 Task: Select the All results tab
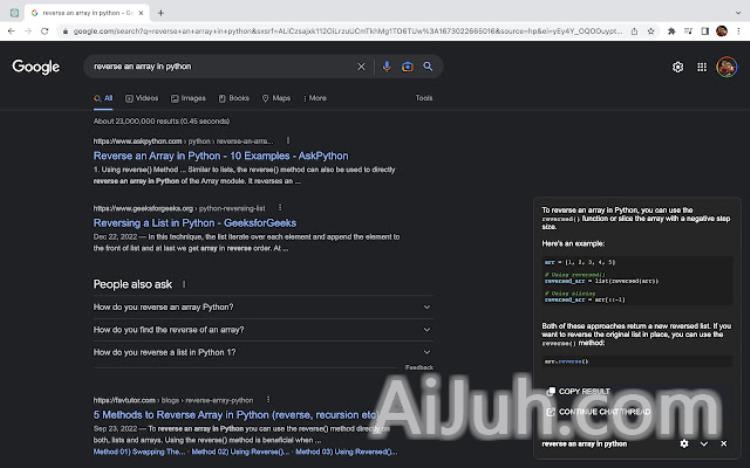(103, 98)
